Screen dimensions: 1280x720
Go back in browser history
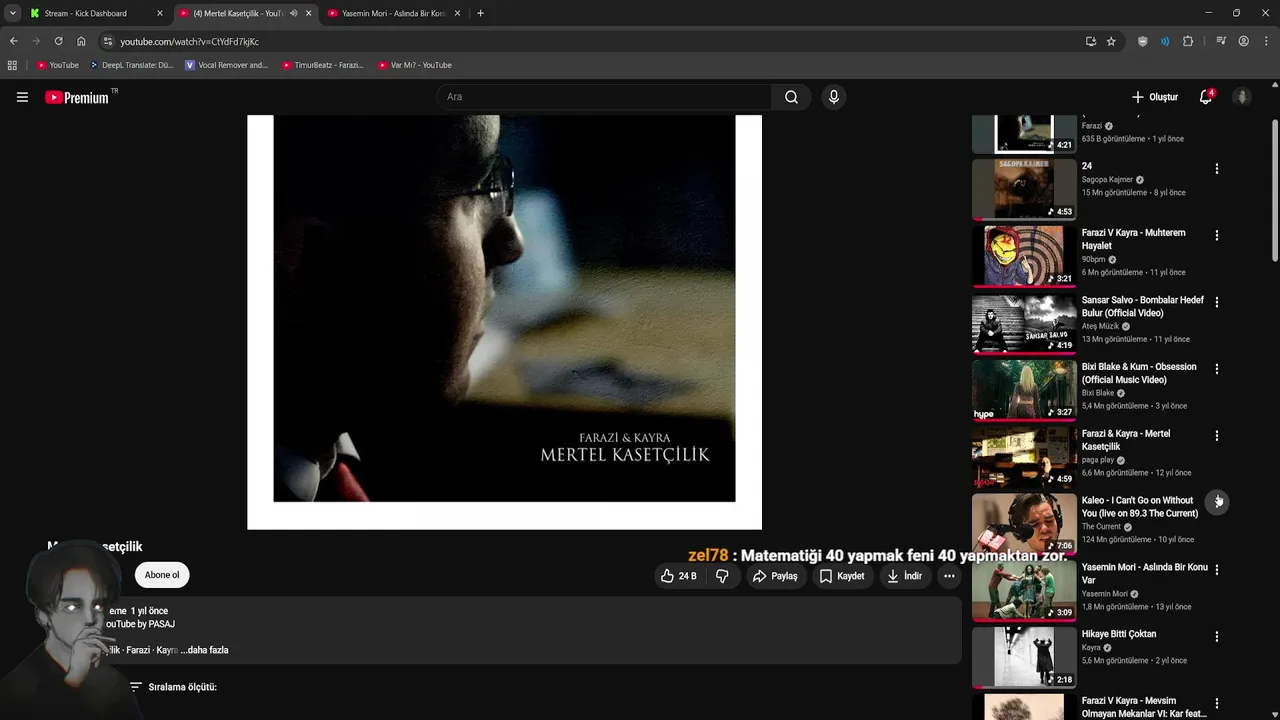[x=13, y=41]
